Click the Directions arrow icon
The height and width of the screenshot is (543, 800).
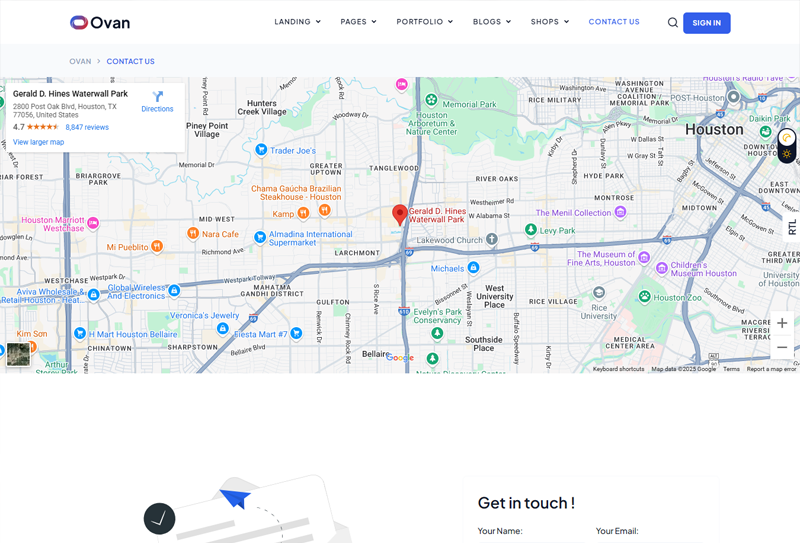(157, 96)
